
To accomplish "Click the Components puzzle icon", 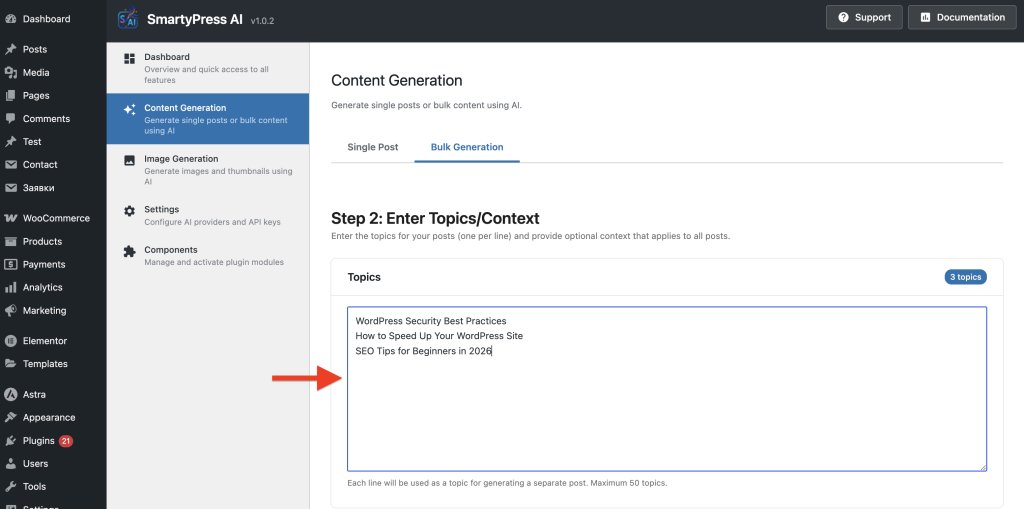I will coord(129,251).
